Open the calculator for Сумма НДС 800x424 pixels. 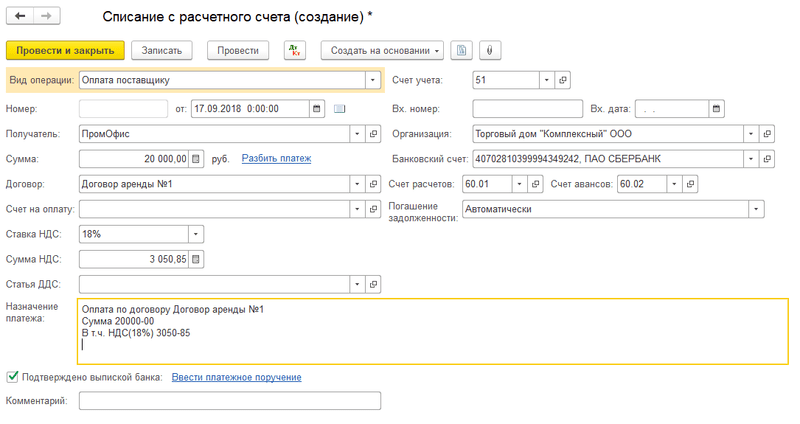(196, 259)
